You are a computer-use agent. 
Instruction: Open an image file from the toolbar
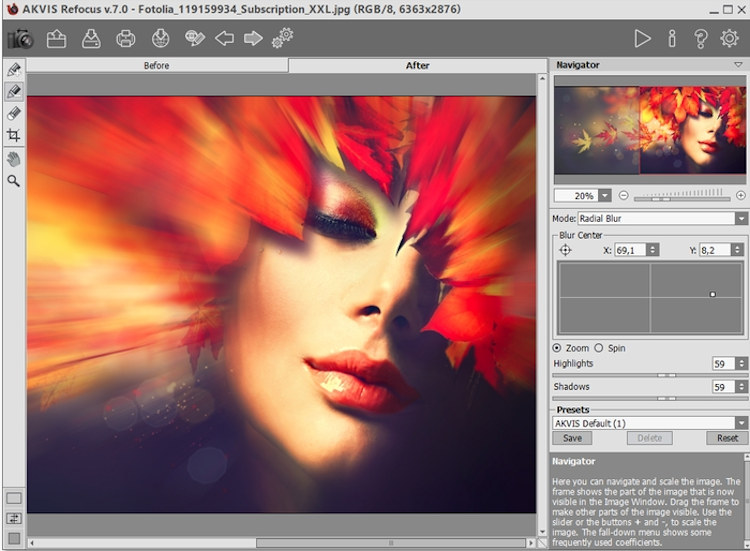(56, 39)
